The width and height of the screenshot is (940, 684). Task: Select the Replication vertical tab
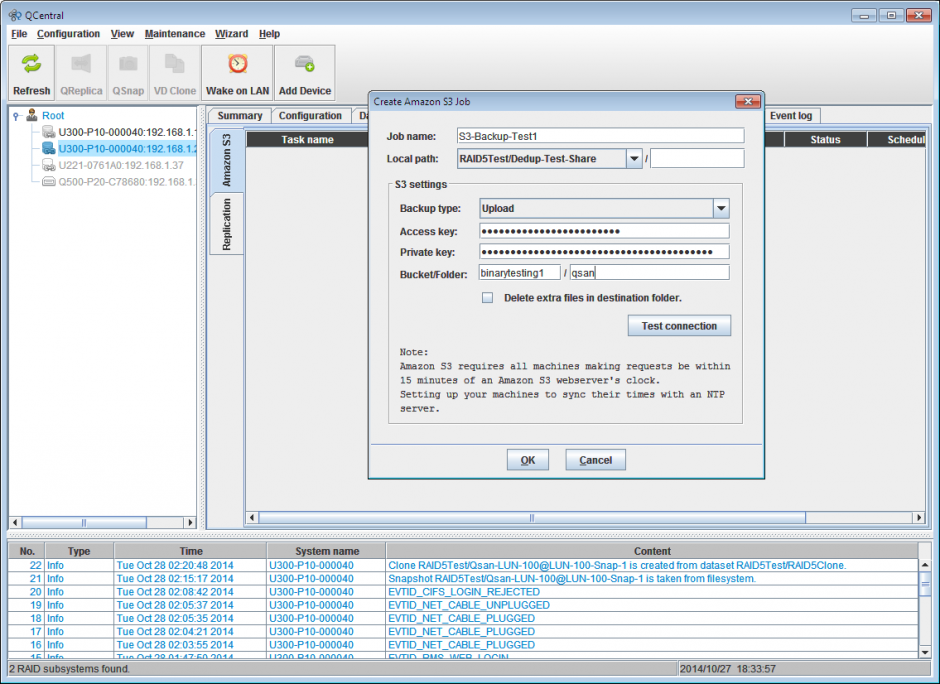[x=226, y=224]
